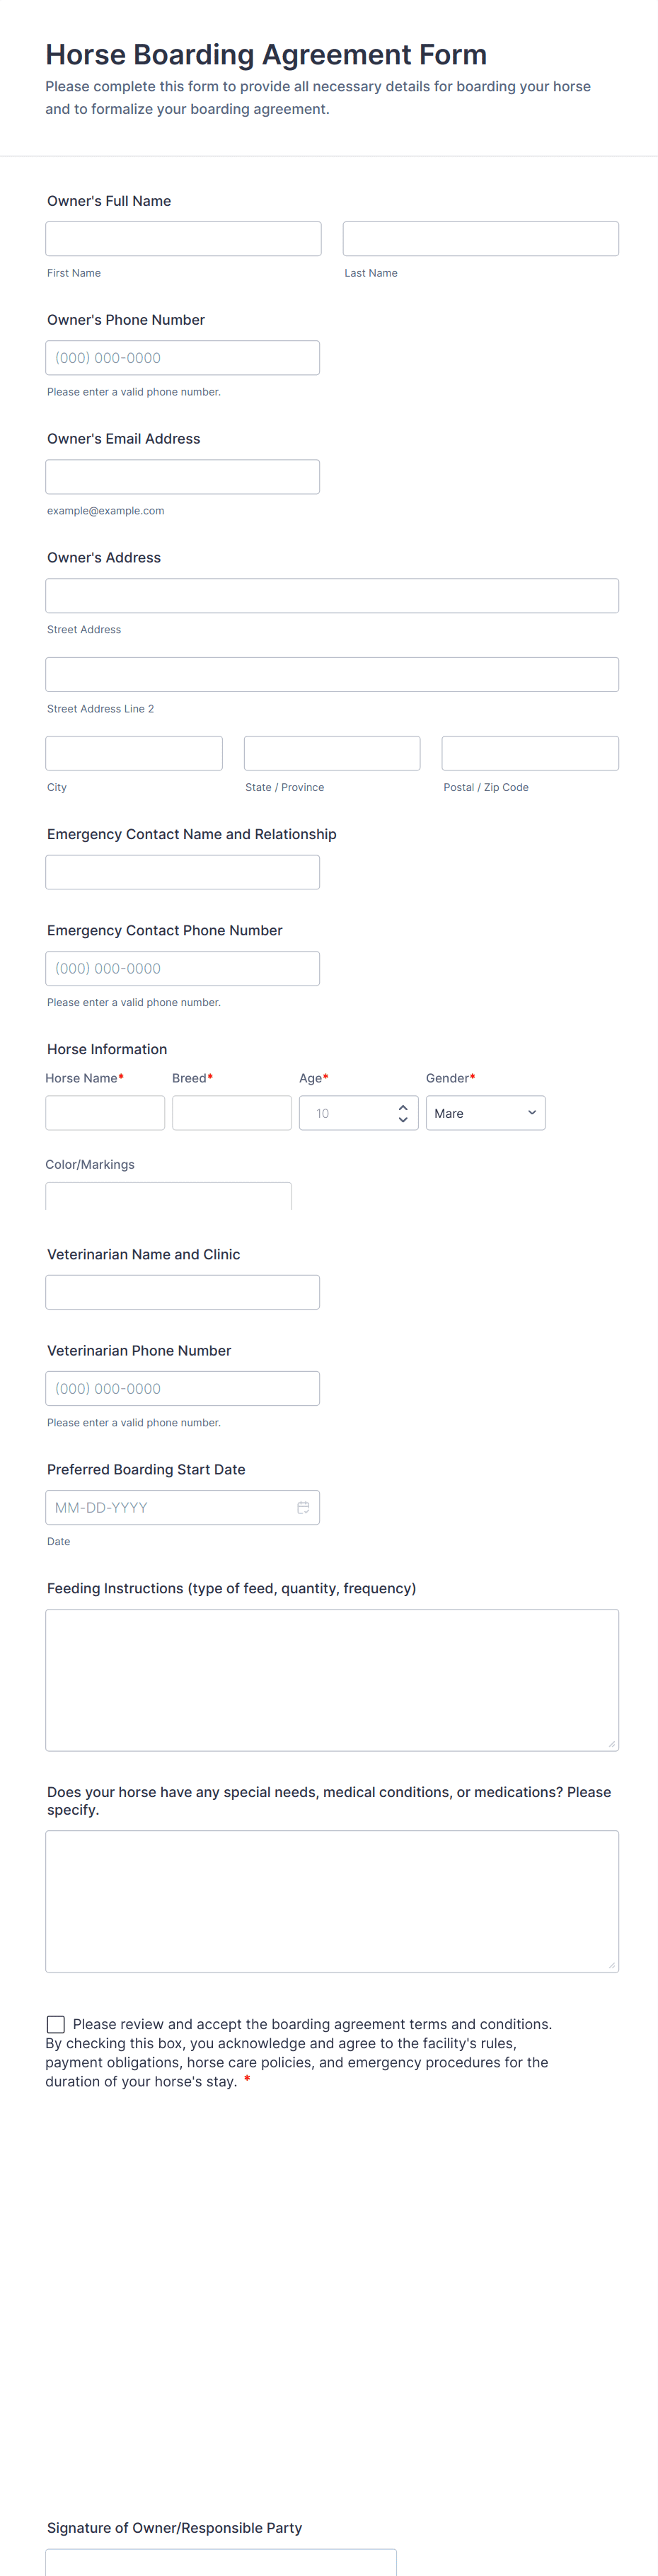Click the Postal / Zip Code field
The width and height of the screenshot is (658, 2576).
coord(529,753)
